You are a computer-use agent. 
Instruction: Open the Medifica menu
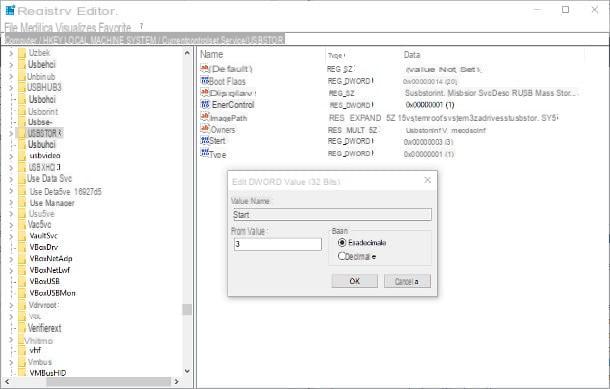coord(36,28)
